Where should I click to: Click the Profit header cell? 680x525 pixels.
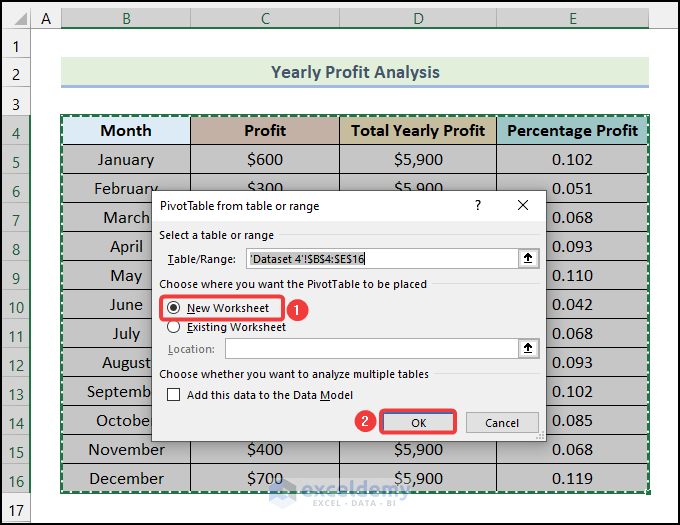pyautogui.click(x=265, y=130)
